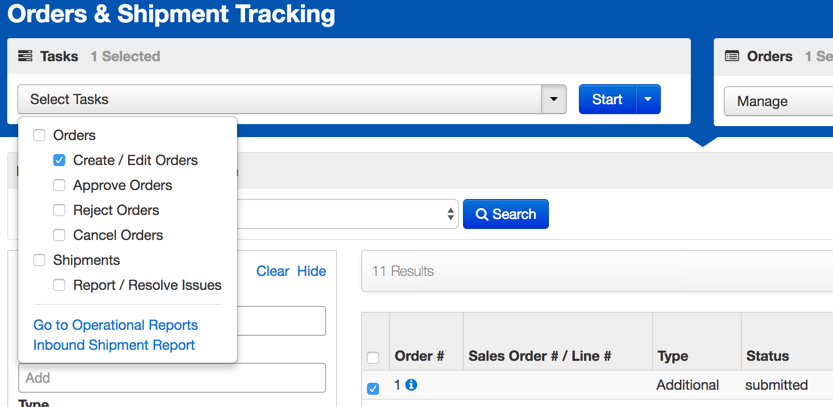
Task: Enable the Cancel Orders checkbox
Action: coord(59,235)
